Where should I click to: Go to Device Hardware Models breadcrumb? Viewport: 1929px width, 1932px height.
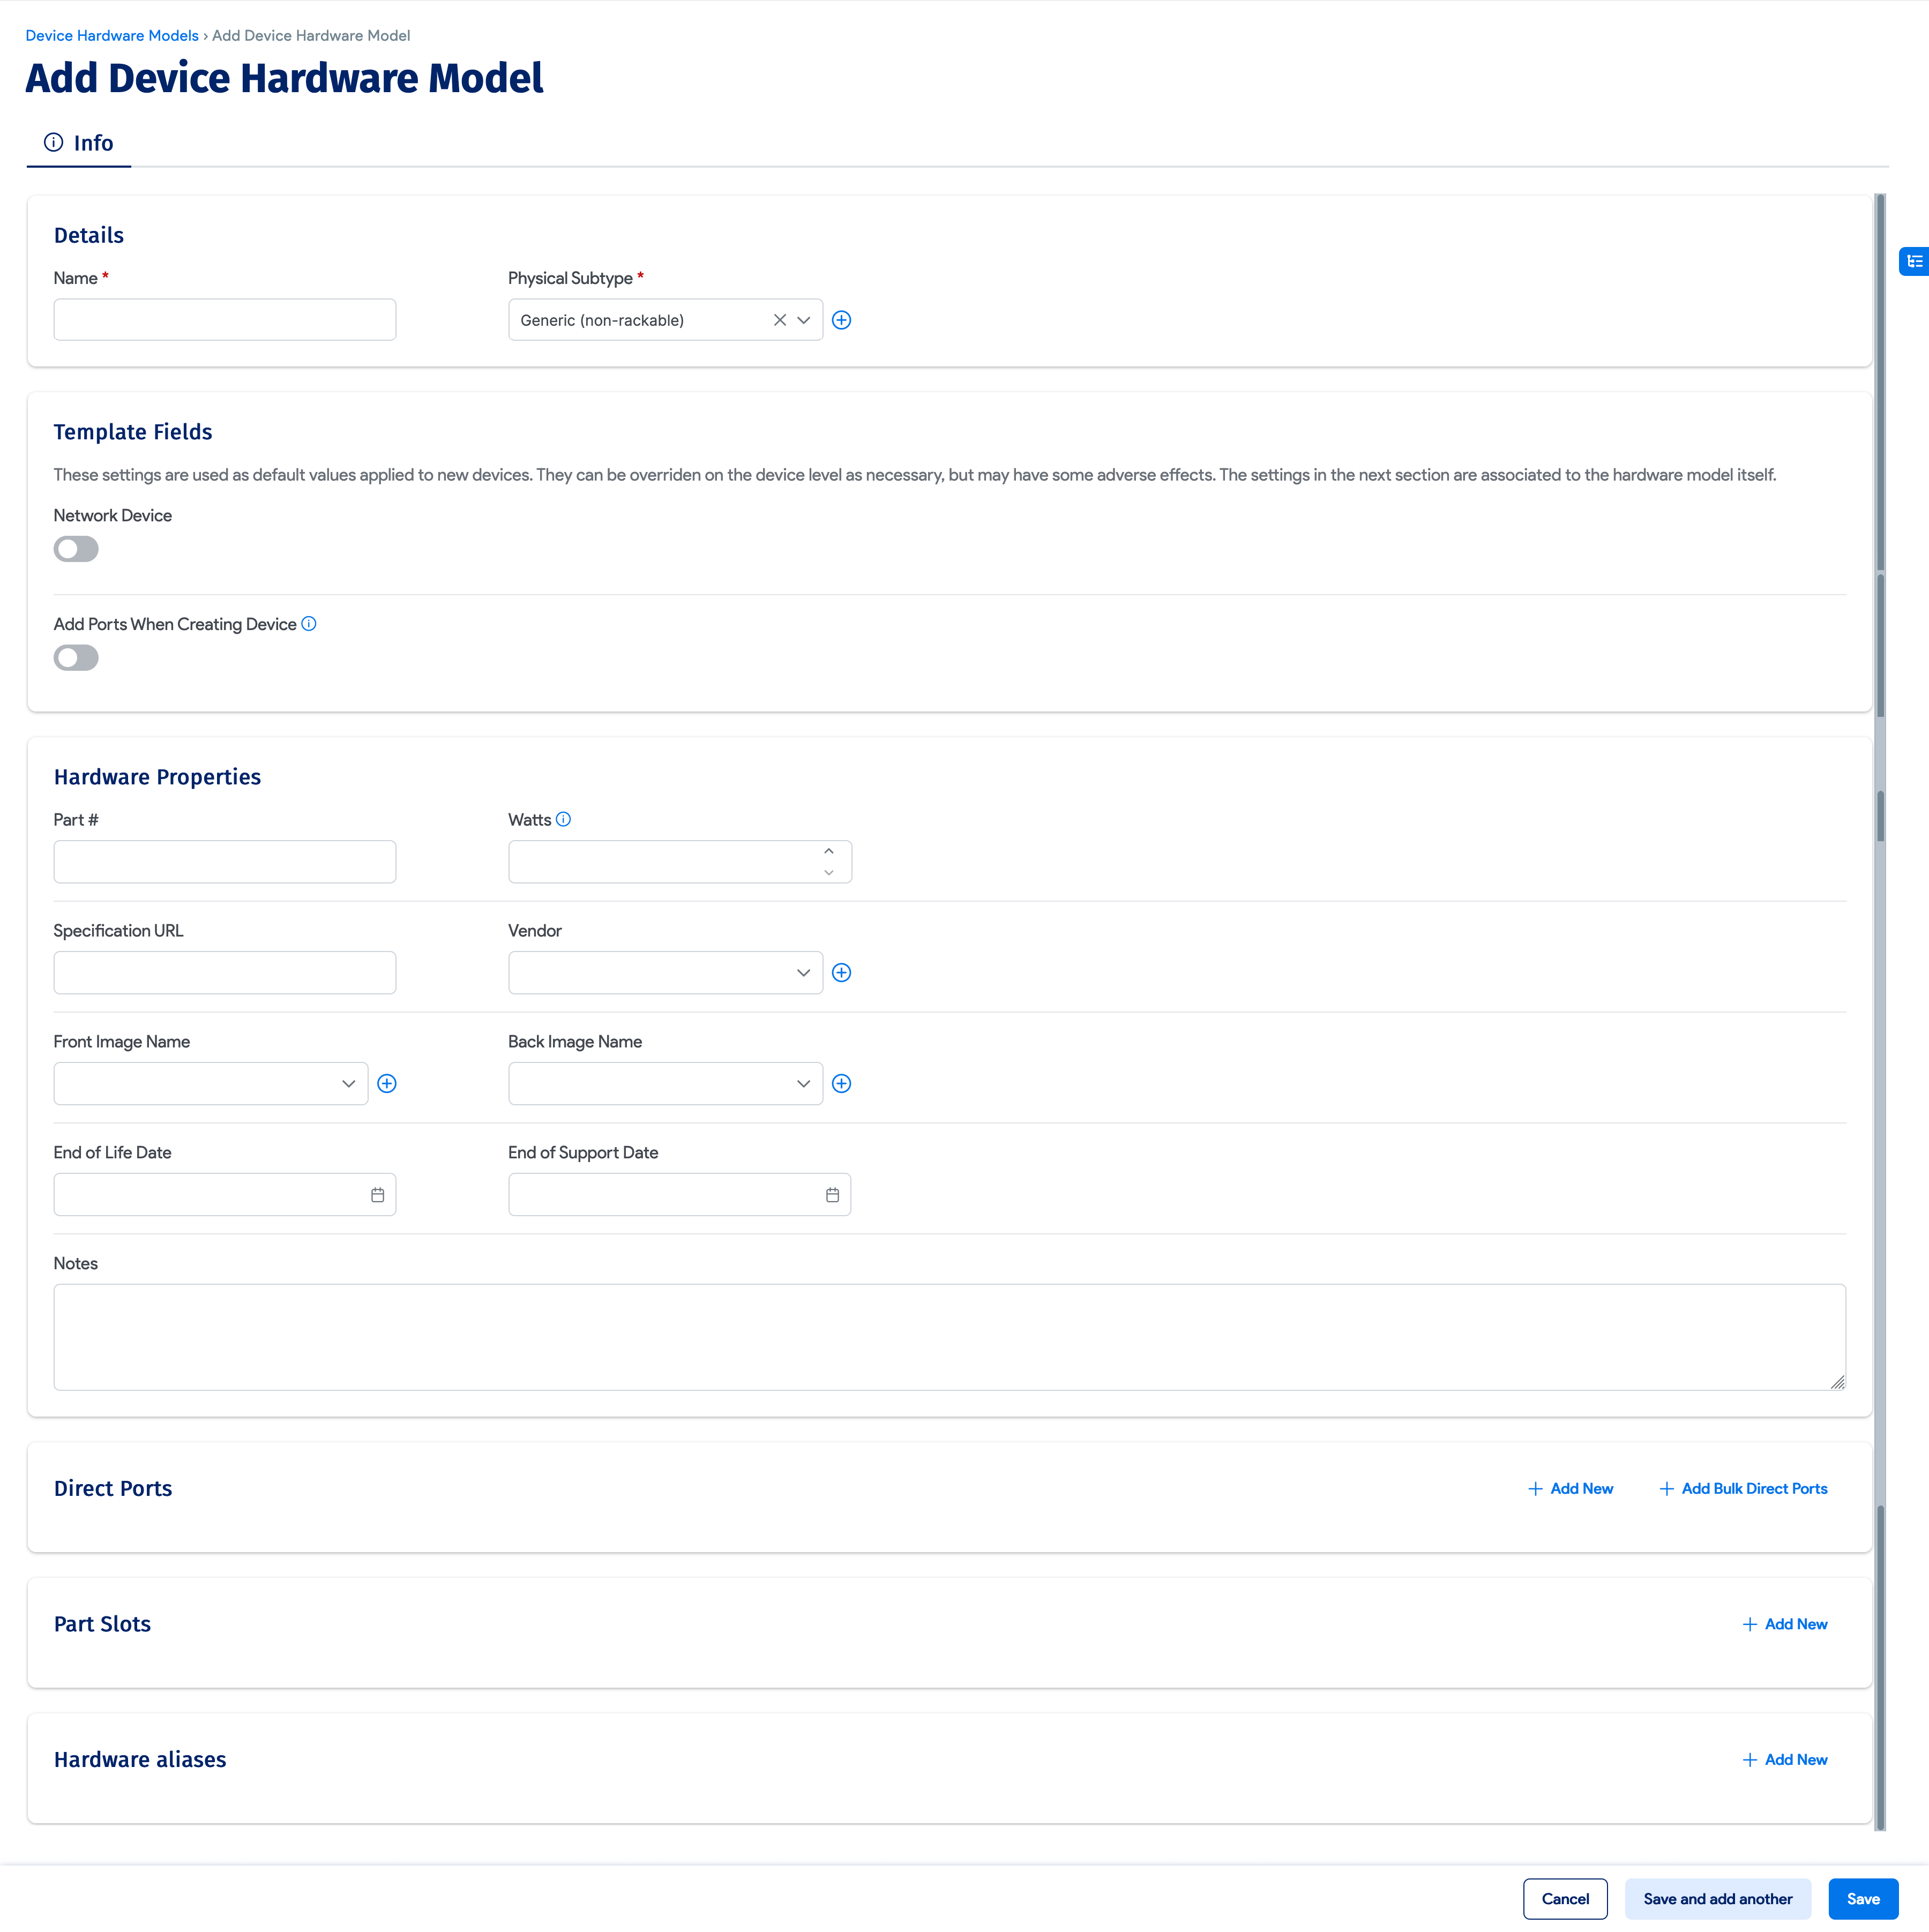point(112,35)
